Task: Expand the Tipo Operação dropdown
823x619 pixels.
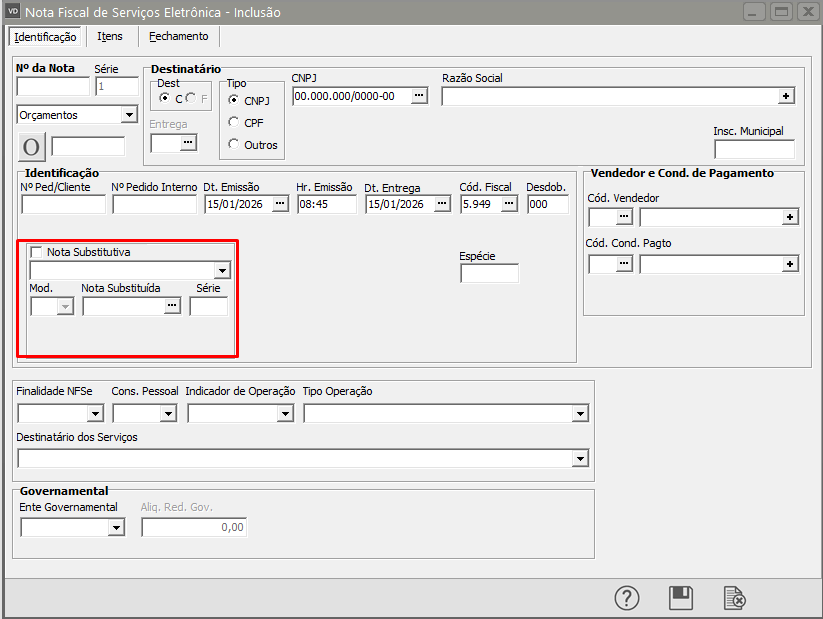Action: coord(579,413)
